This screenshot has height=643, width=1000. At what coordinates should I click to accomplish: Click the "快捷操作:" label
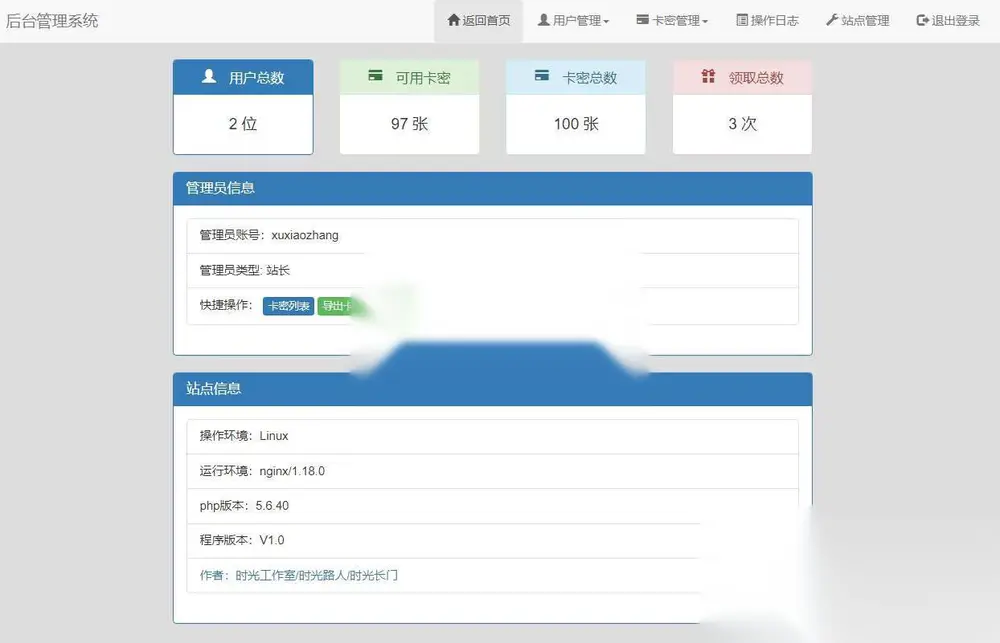pos(226,305)
